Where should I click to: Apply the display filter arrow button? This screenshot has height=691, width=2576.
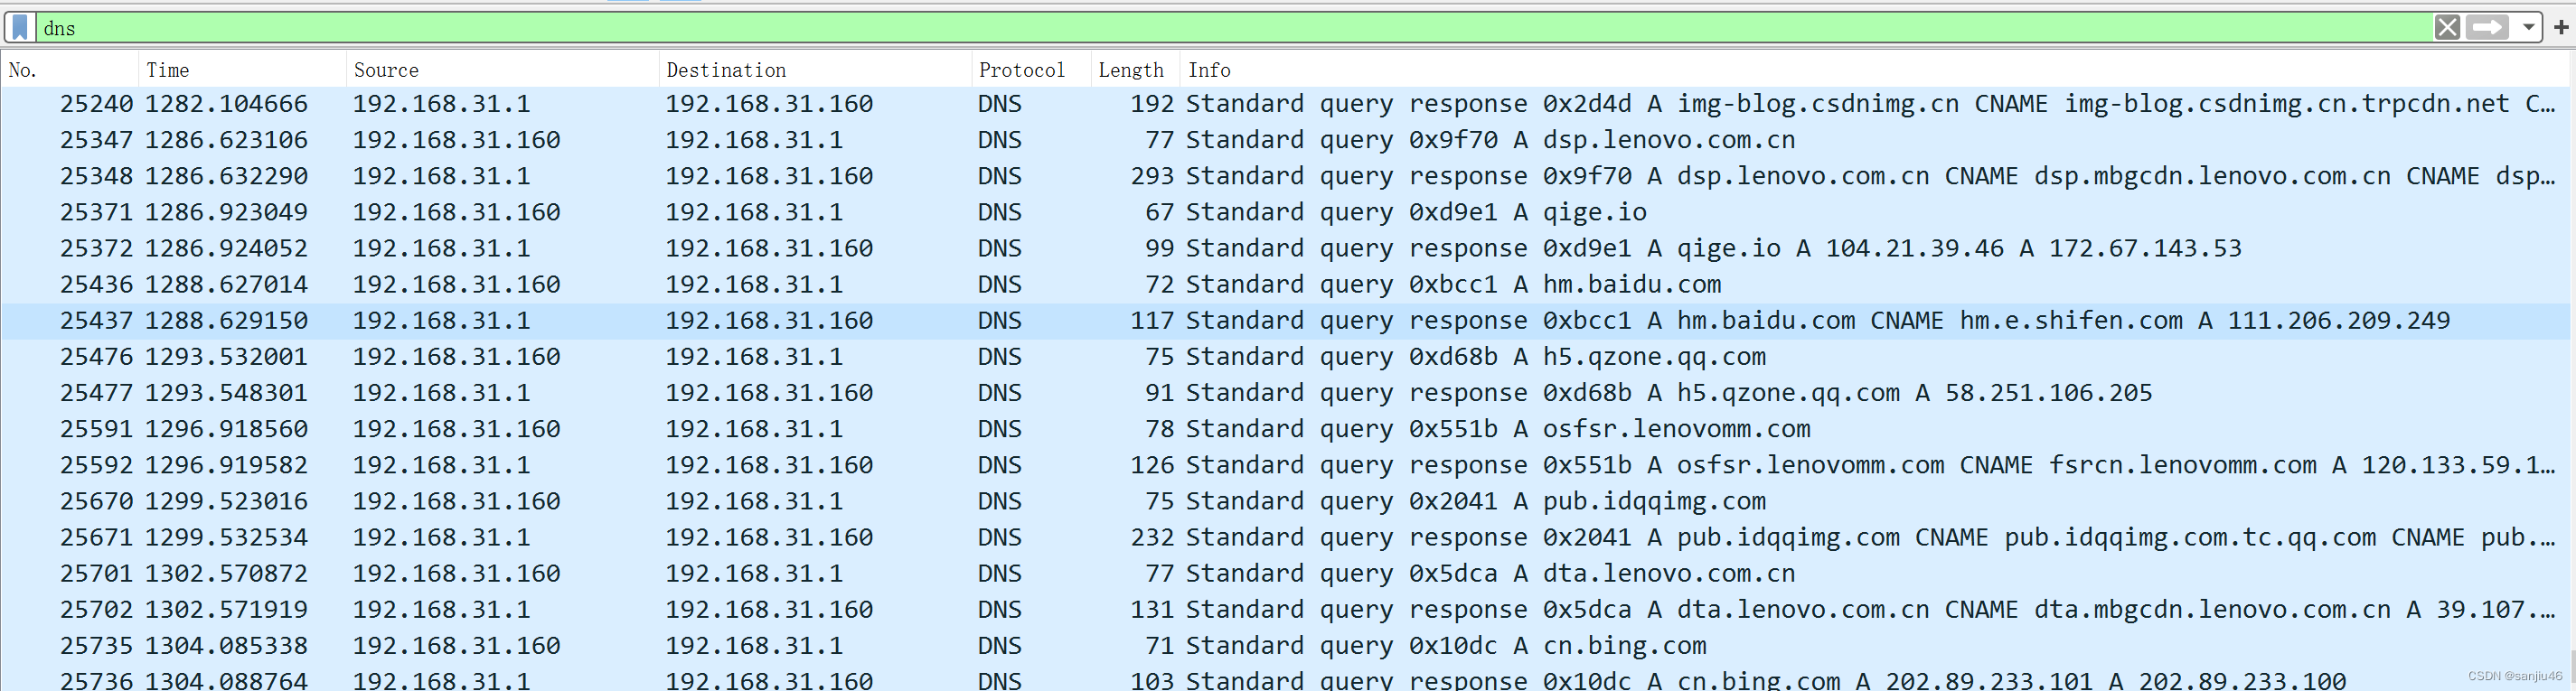pyautogui.click(x=2488, y=28)
